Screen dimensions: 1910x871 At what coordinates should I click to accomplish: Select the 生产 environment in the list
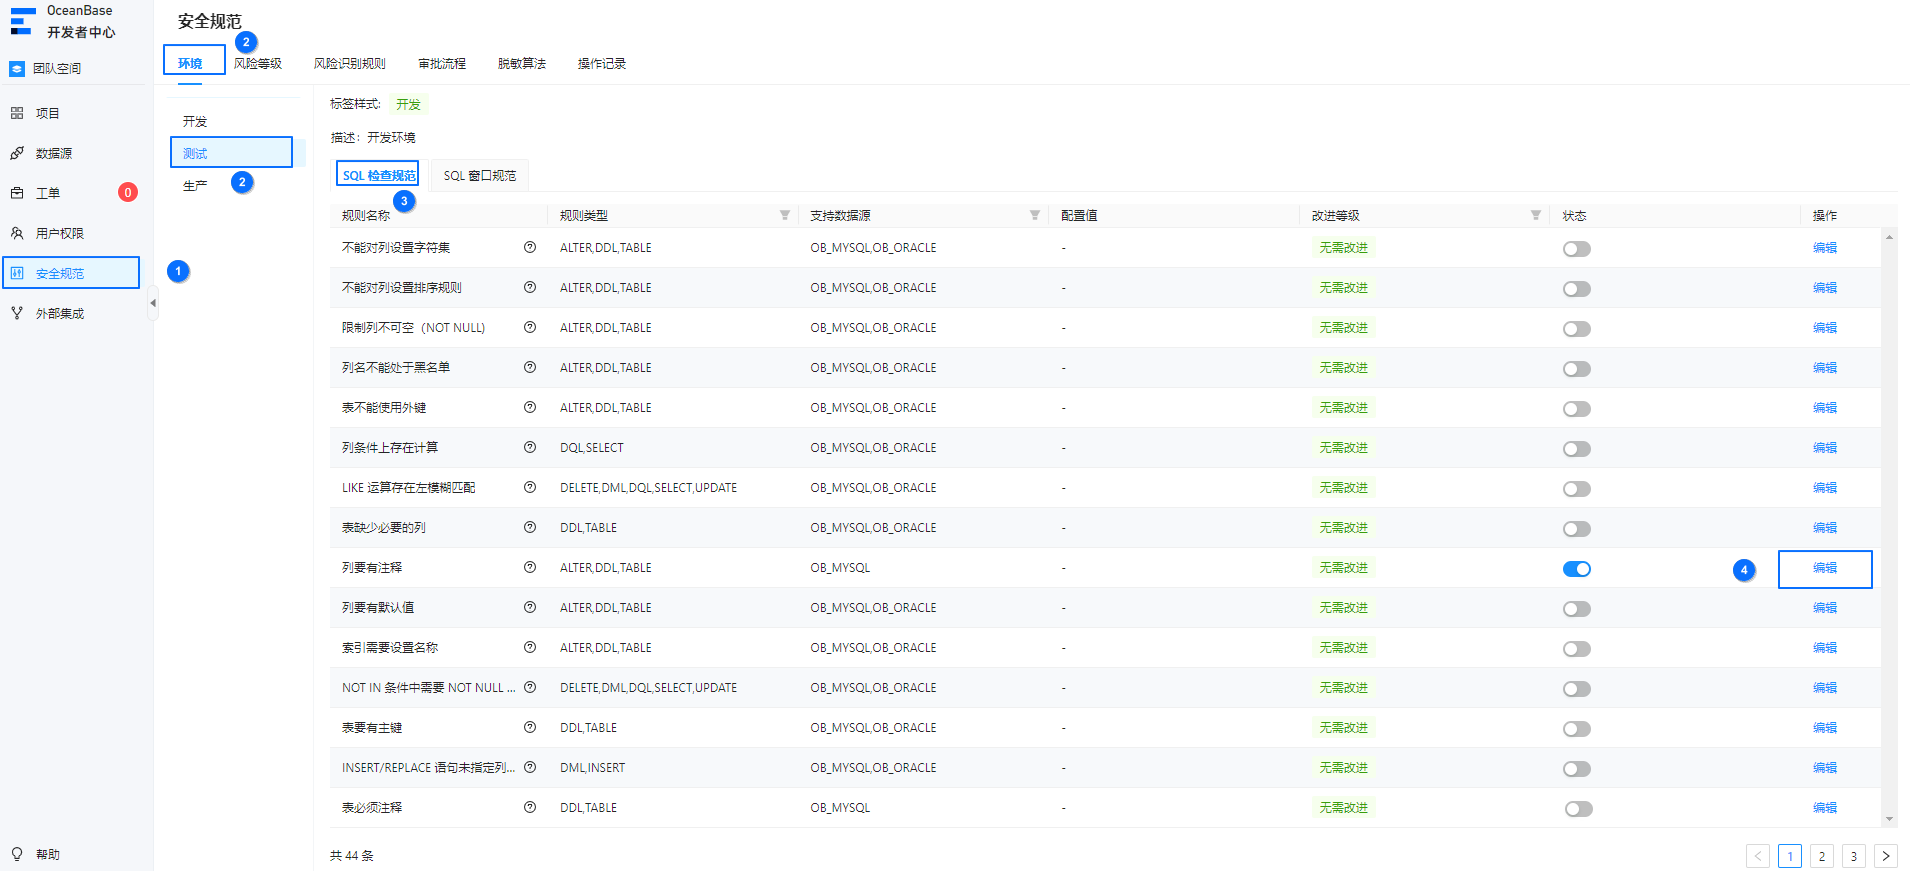[195, 186]
